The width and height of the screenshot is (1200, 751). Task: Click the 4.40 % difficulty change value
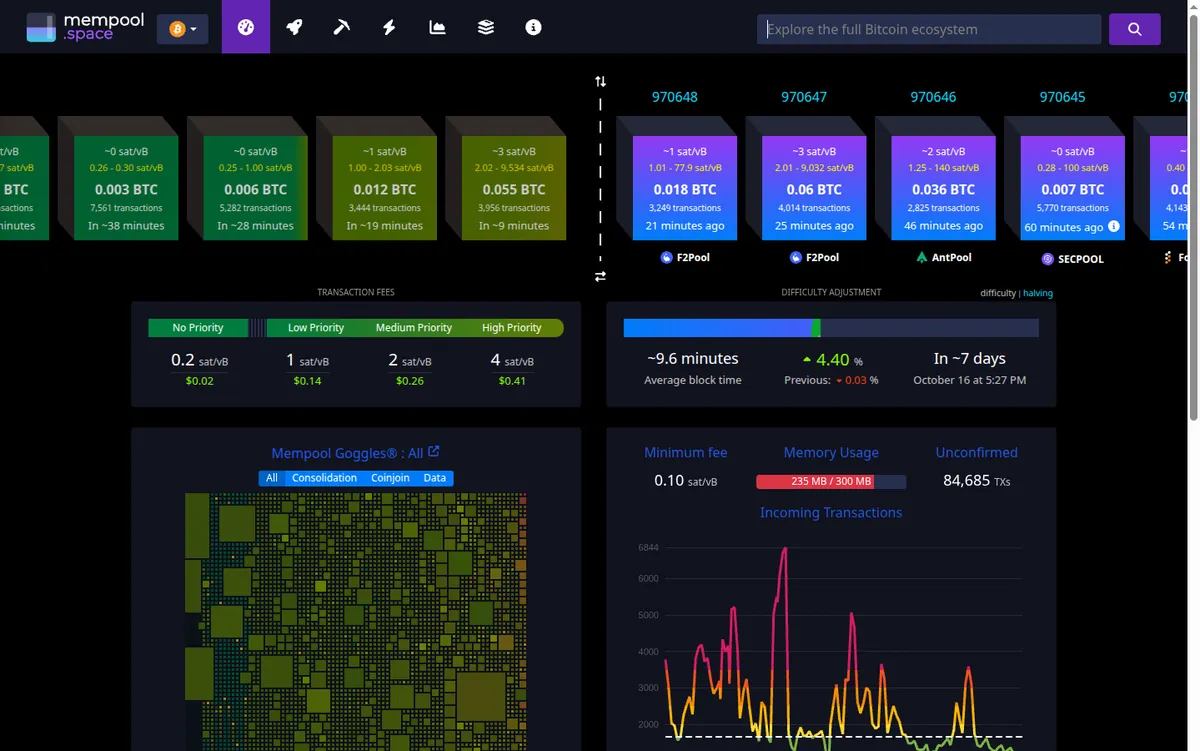(832, 360)
